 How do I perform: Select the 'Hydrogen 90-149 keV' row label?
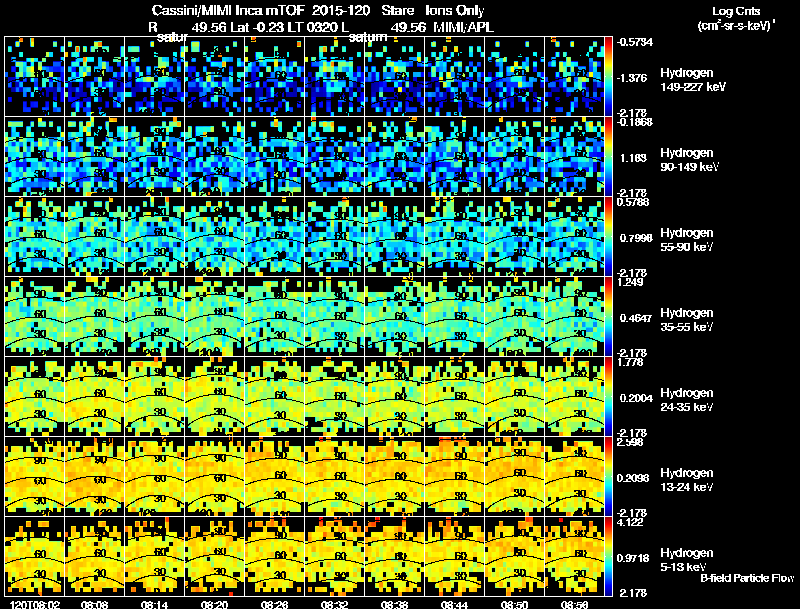pyautogui.click(x=689, y=160)
